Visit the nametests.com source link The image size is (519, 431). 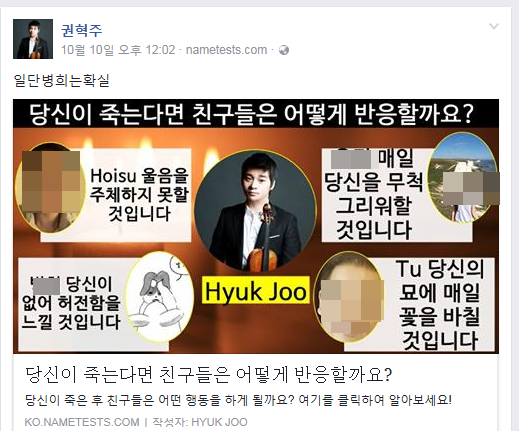pos(226,50)
